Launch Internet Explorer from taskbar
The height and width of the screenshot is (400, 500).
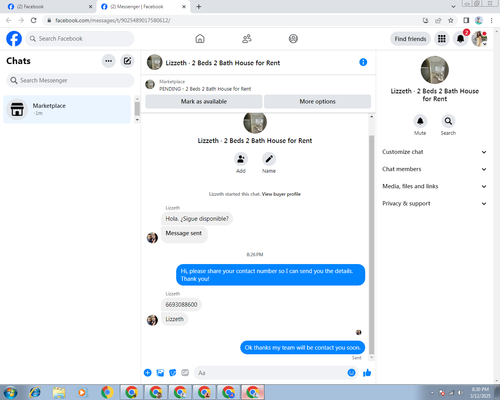click(x=35, y=392)
